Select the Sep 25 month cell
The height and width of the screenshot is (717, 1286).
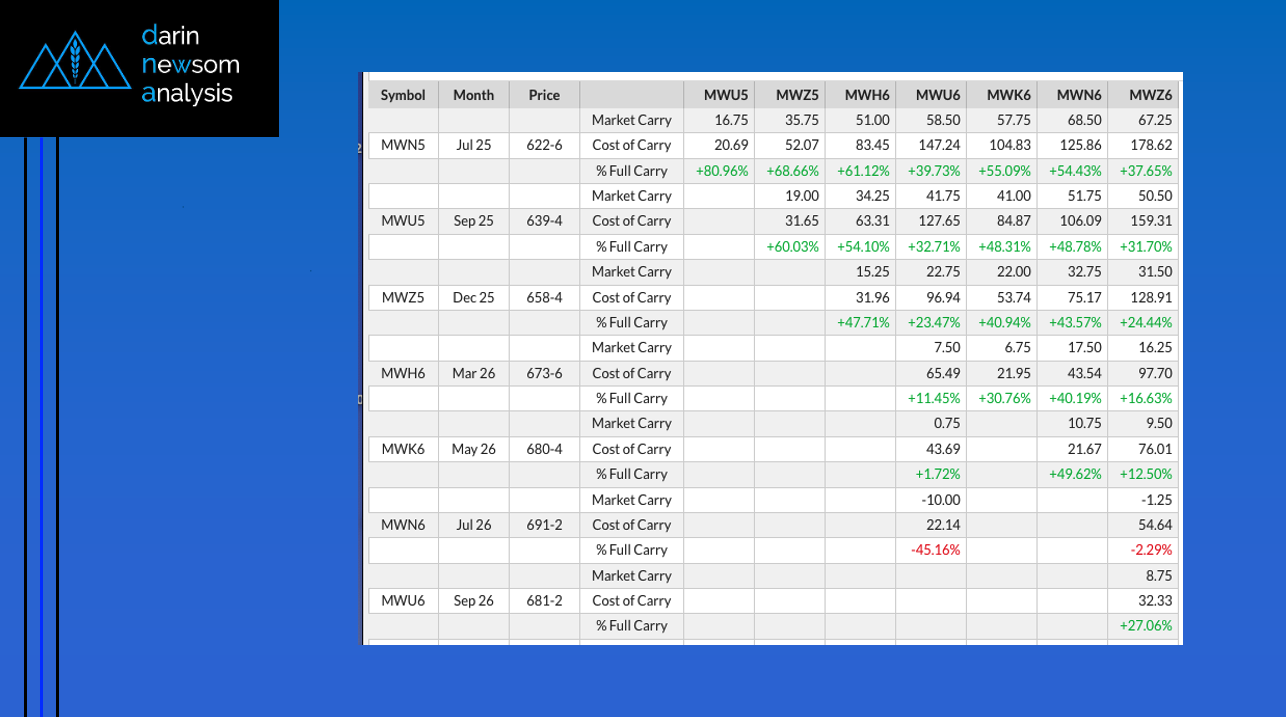(x=473, y=221)
